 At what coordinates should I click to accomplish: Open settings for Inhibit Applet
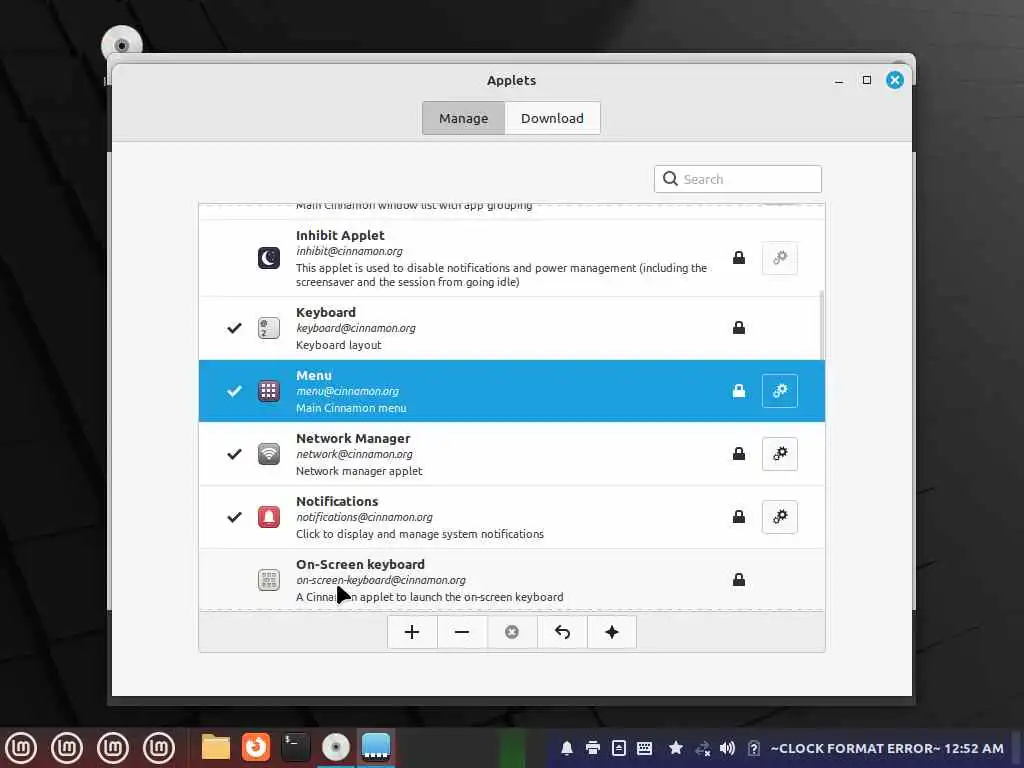click(779, 258)
